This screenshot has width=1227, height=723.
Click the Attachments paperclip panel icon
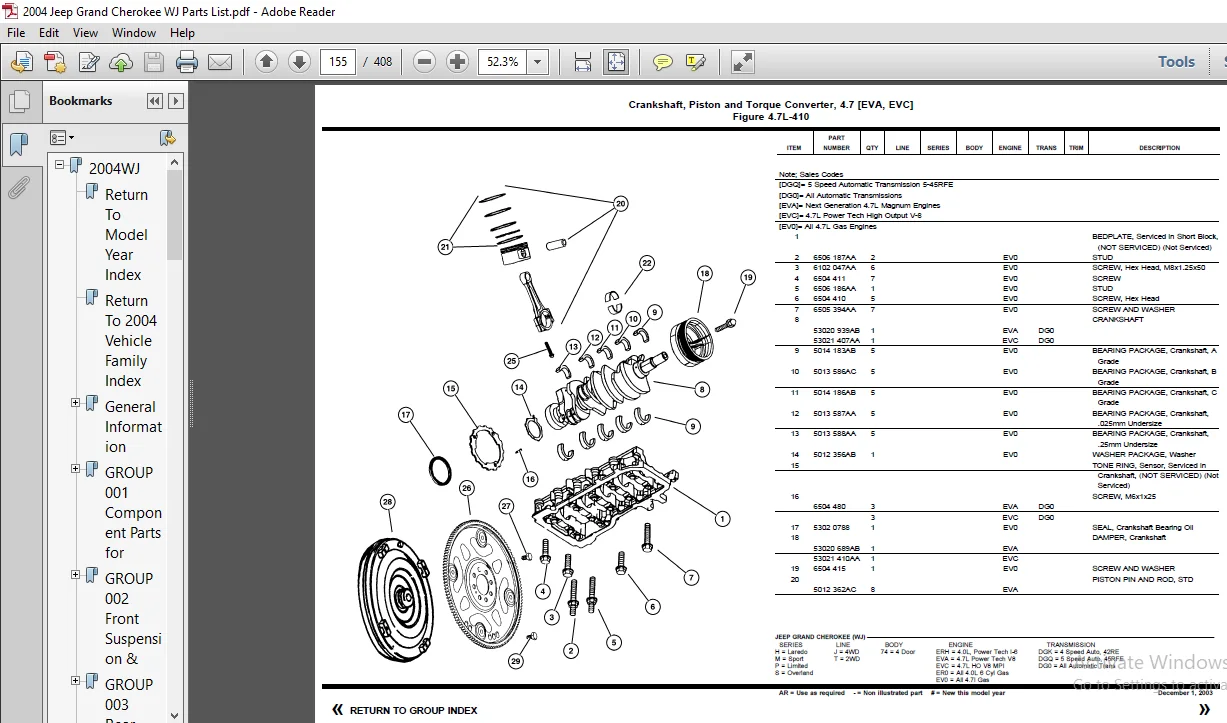[x=19, y=187]
